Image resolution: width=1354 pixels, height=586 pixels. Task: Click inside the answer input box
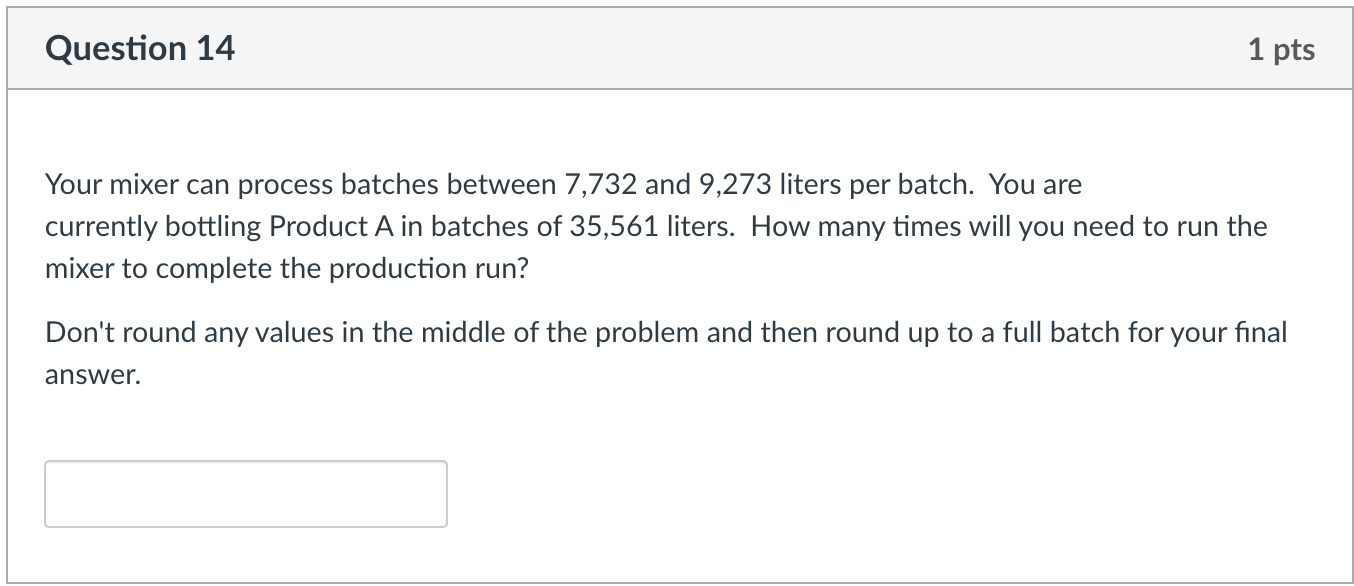[245, 493]
